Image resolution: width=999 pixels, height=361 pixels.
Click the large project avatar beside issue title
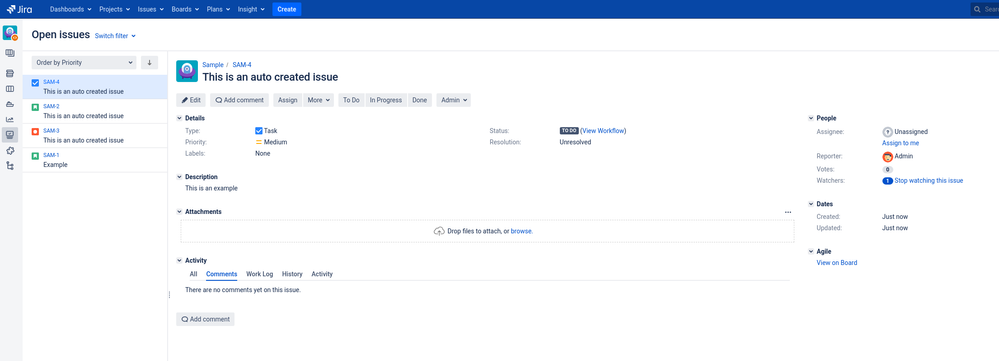pyautogui.click(x=187, y=71)
